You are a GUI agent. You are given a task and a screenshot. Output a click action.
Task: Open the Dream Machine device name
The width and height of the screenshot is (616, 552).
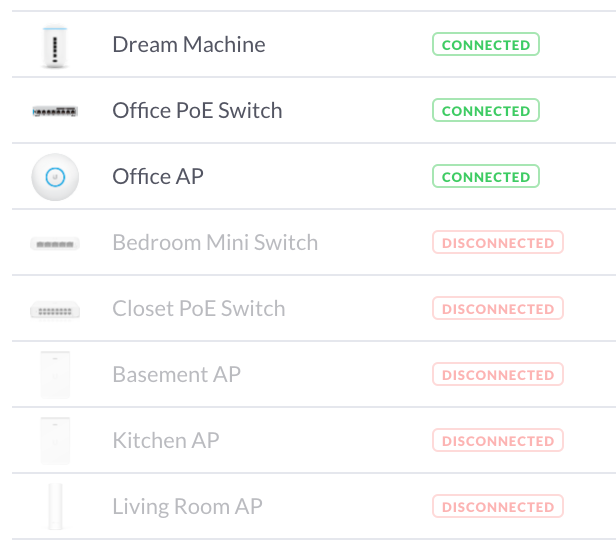coord(189,44)
